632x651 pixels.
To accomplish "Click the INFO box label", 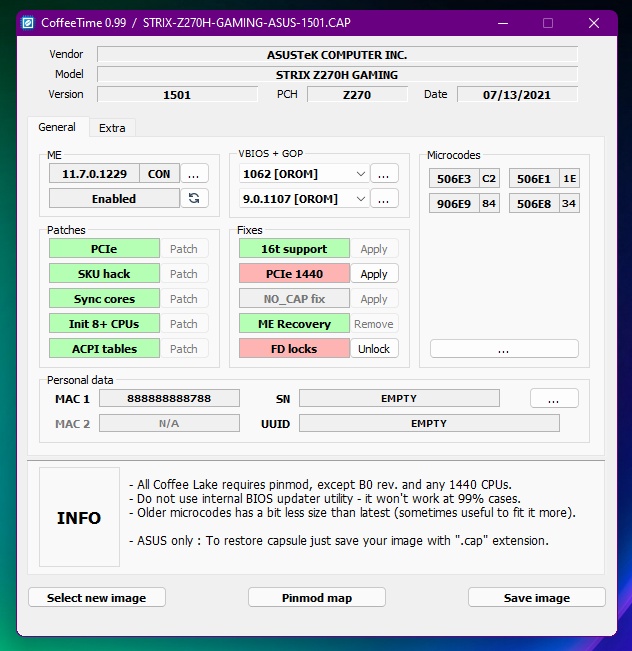I will pyautogui.click(x=79, y=517).
